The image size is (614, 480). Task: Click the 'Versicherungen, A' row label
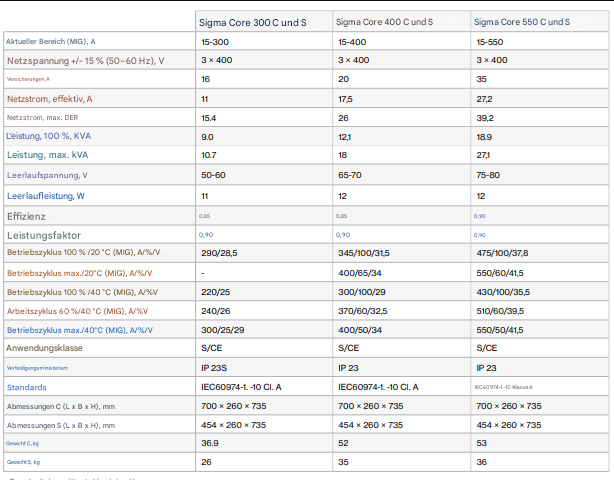(x=28, y=79)
